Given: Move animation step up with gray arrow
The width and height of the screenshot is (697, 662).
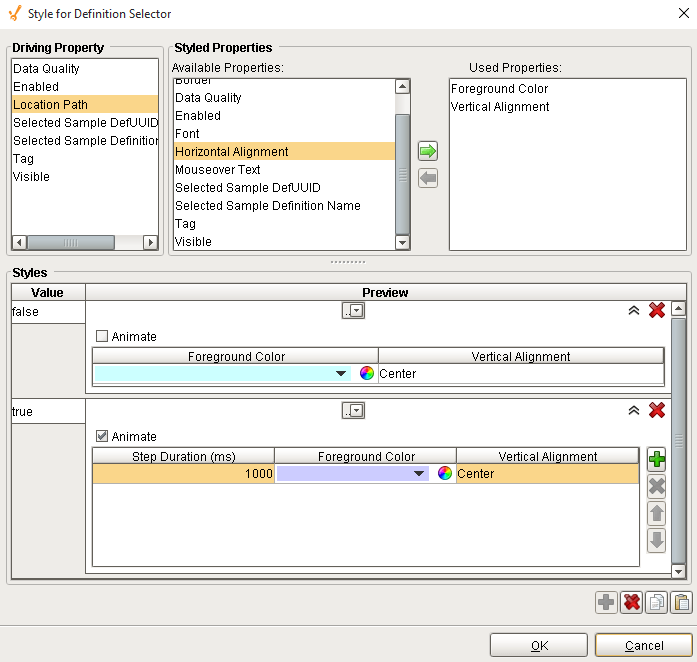Looking at the screenshot, I should pyautogui.click(x=657, y=514).
